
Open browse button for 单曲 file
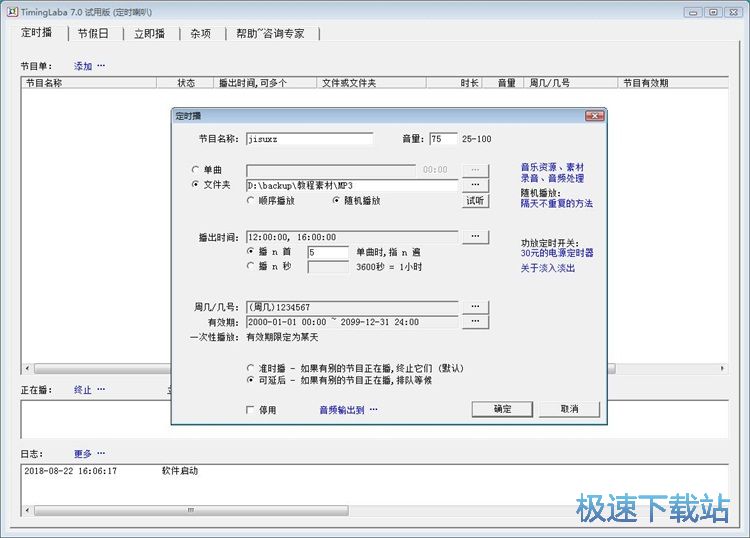[475, 170]
